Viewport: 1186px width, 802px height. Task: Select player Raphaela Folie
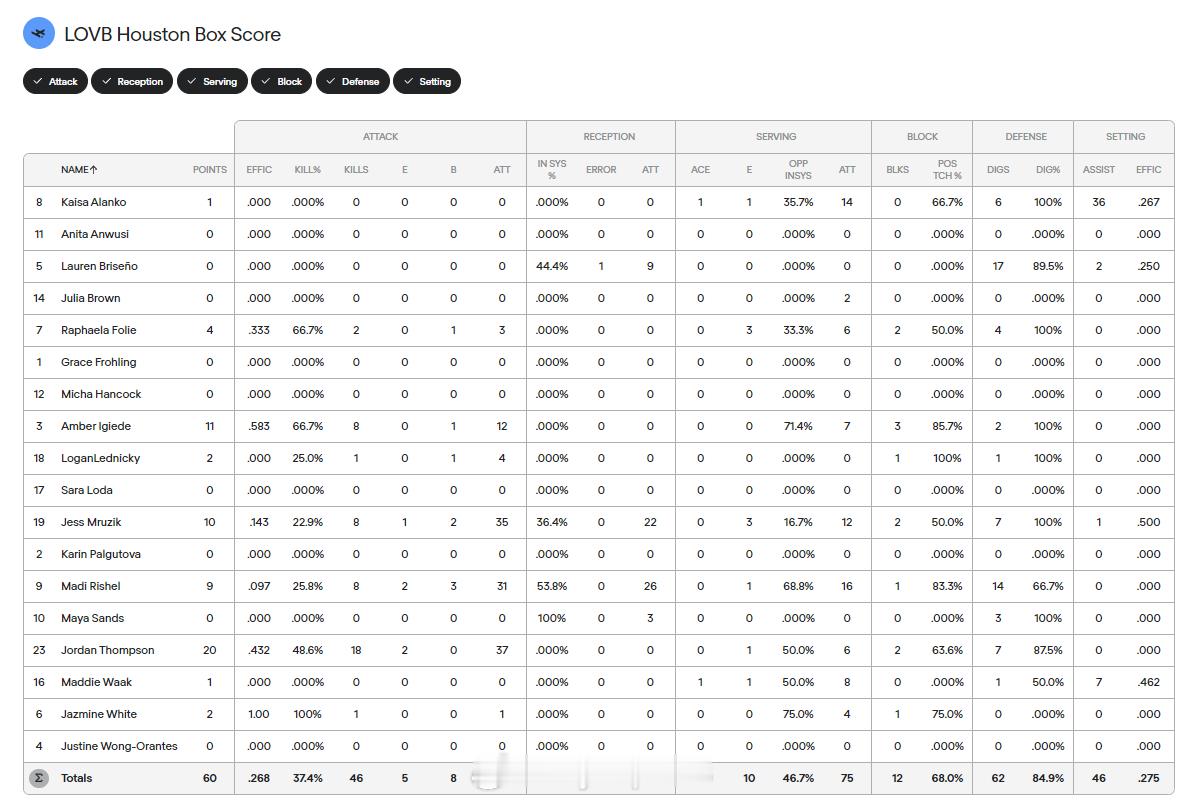pyautogui.click(x=98, y=330)
